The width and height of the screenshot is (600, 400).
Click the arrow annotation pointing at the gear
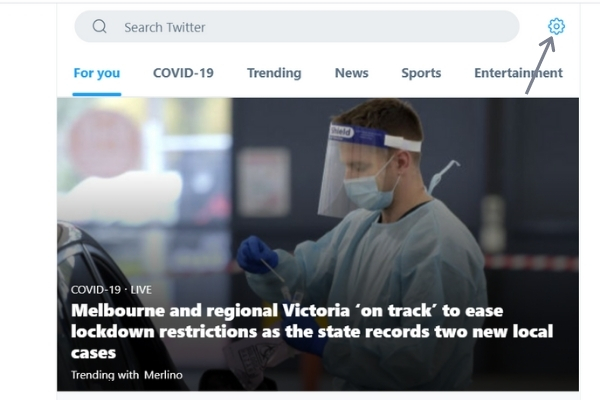540,65
